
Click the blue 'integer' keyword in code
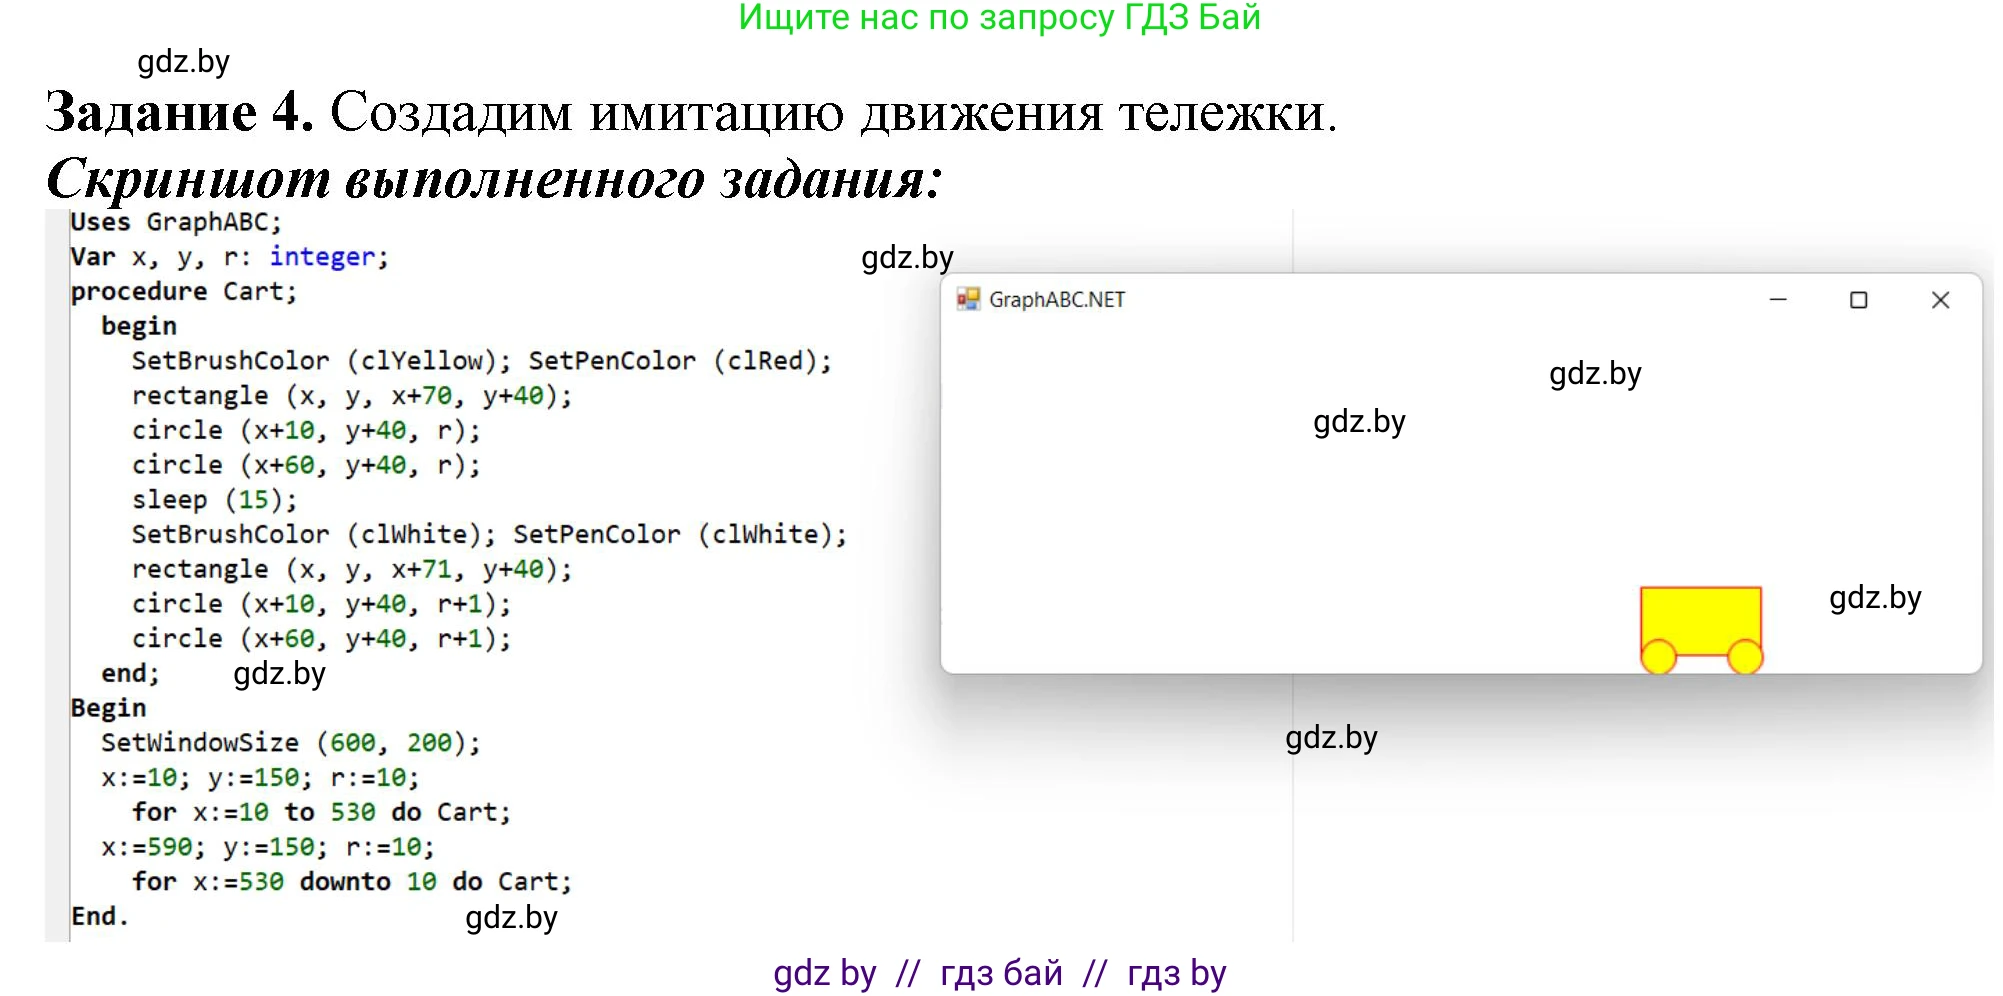click(x=322, y=257)
